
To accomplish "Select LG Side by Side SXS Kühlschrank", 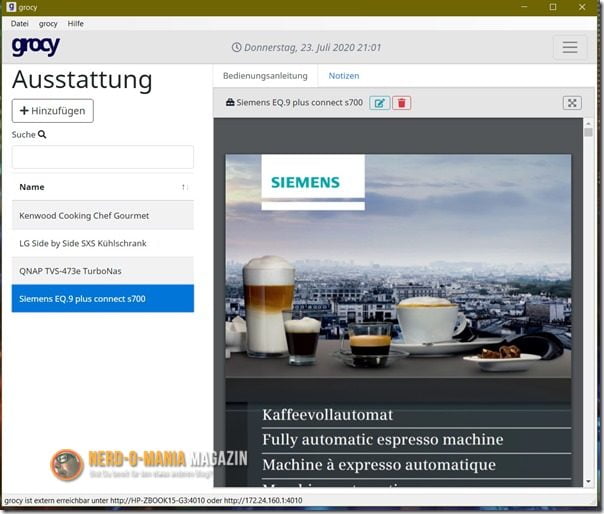I will tap(102, 243).
